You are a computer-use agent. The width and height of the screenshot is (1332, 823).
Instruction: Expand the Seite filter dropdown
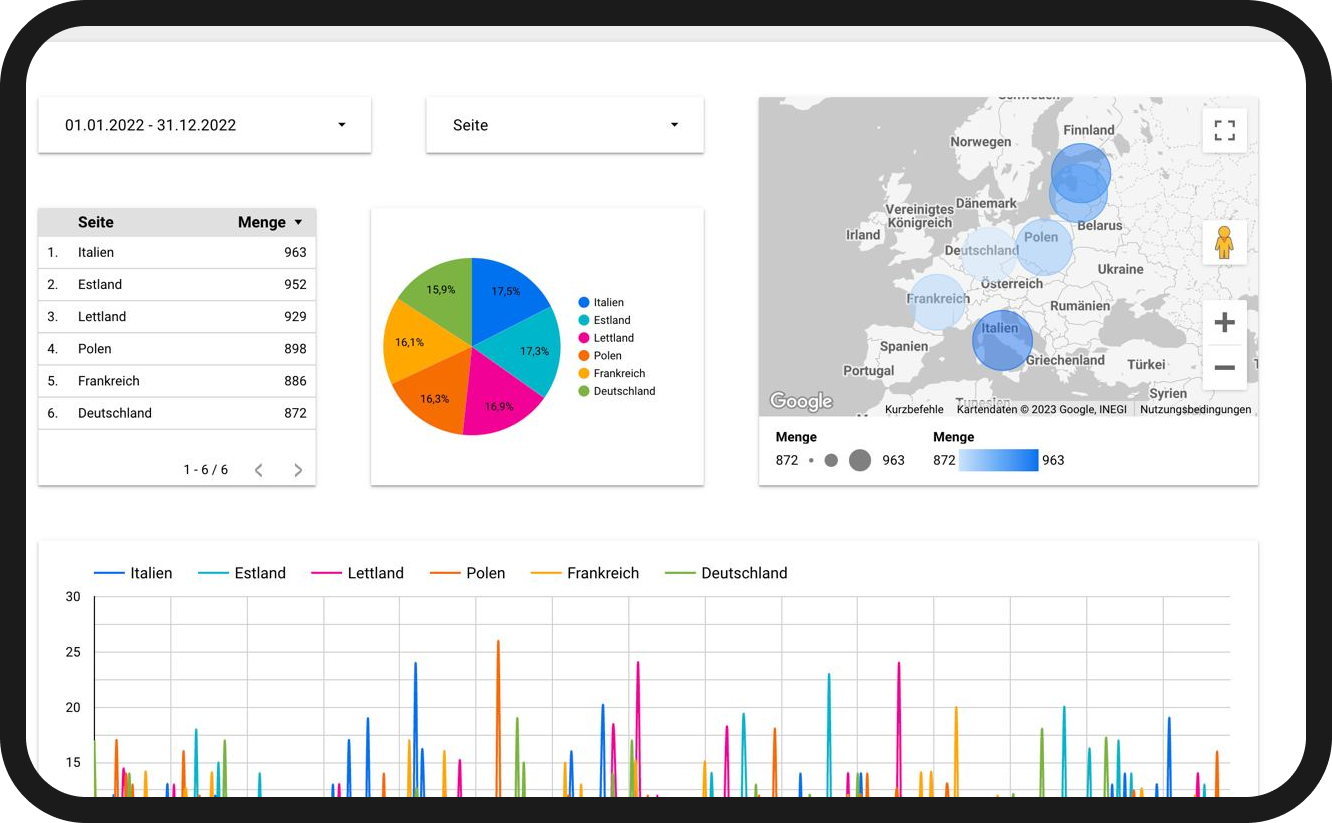pyautogui.click(x=565, y=125)
